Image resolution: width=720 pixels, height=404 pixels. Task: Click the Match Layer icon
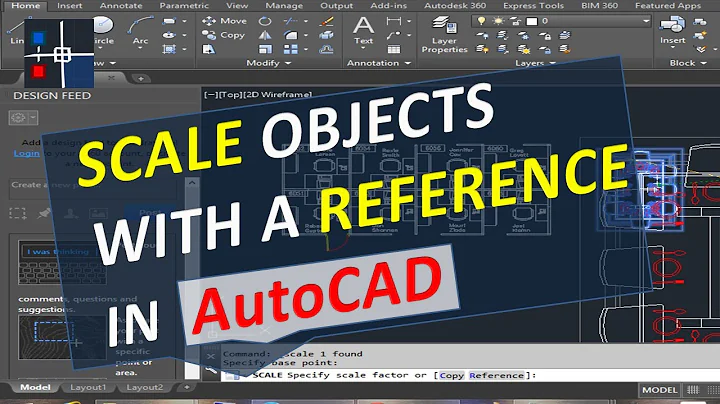[565, 49]
